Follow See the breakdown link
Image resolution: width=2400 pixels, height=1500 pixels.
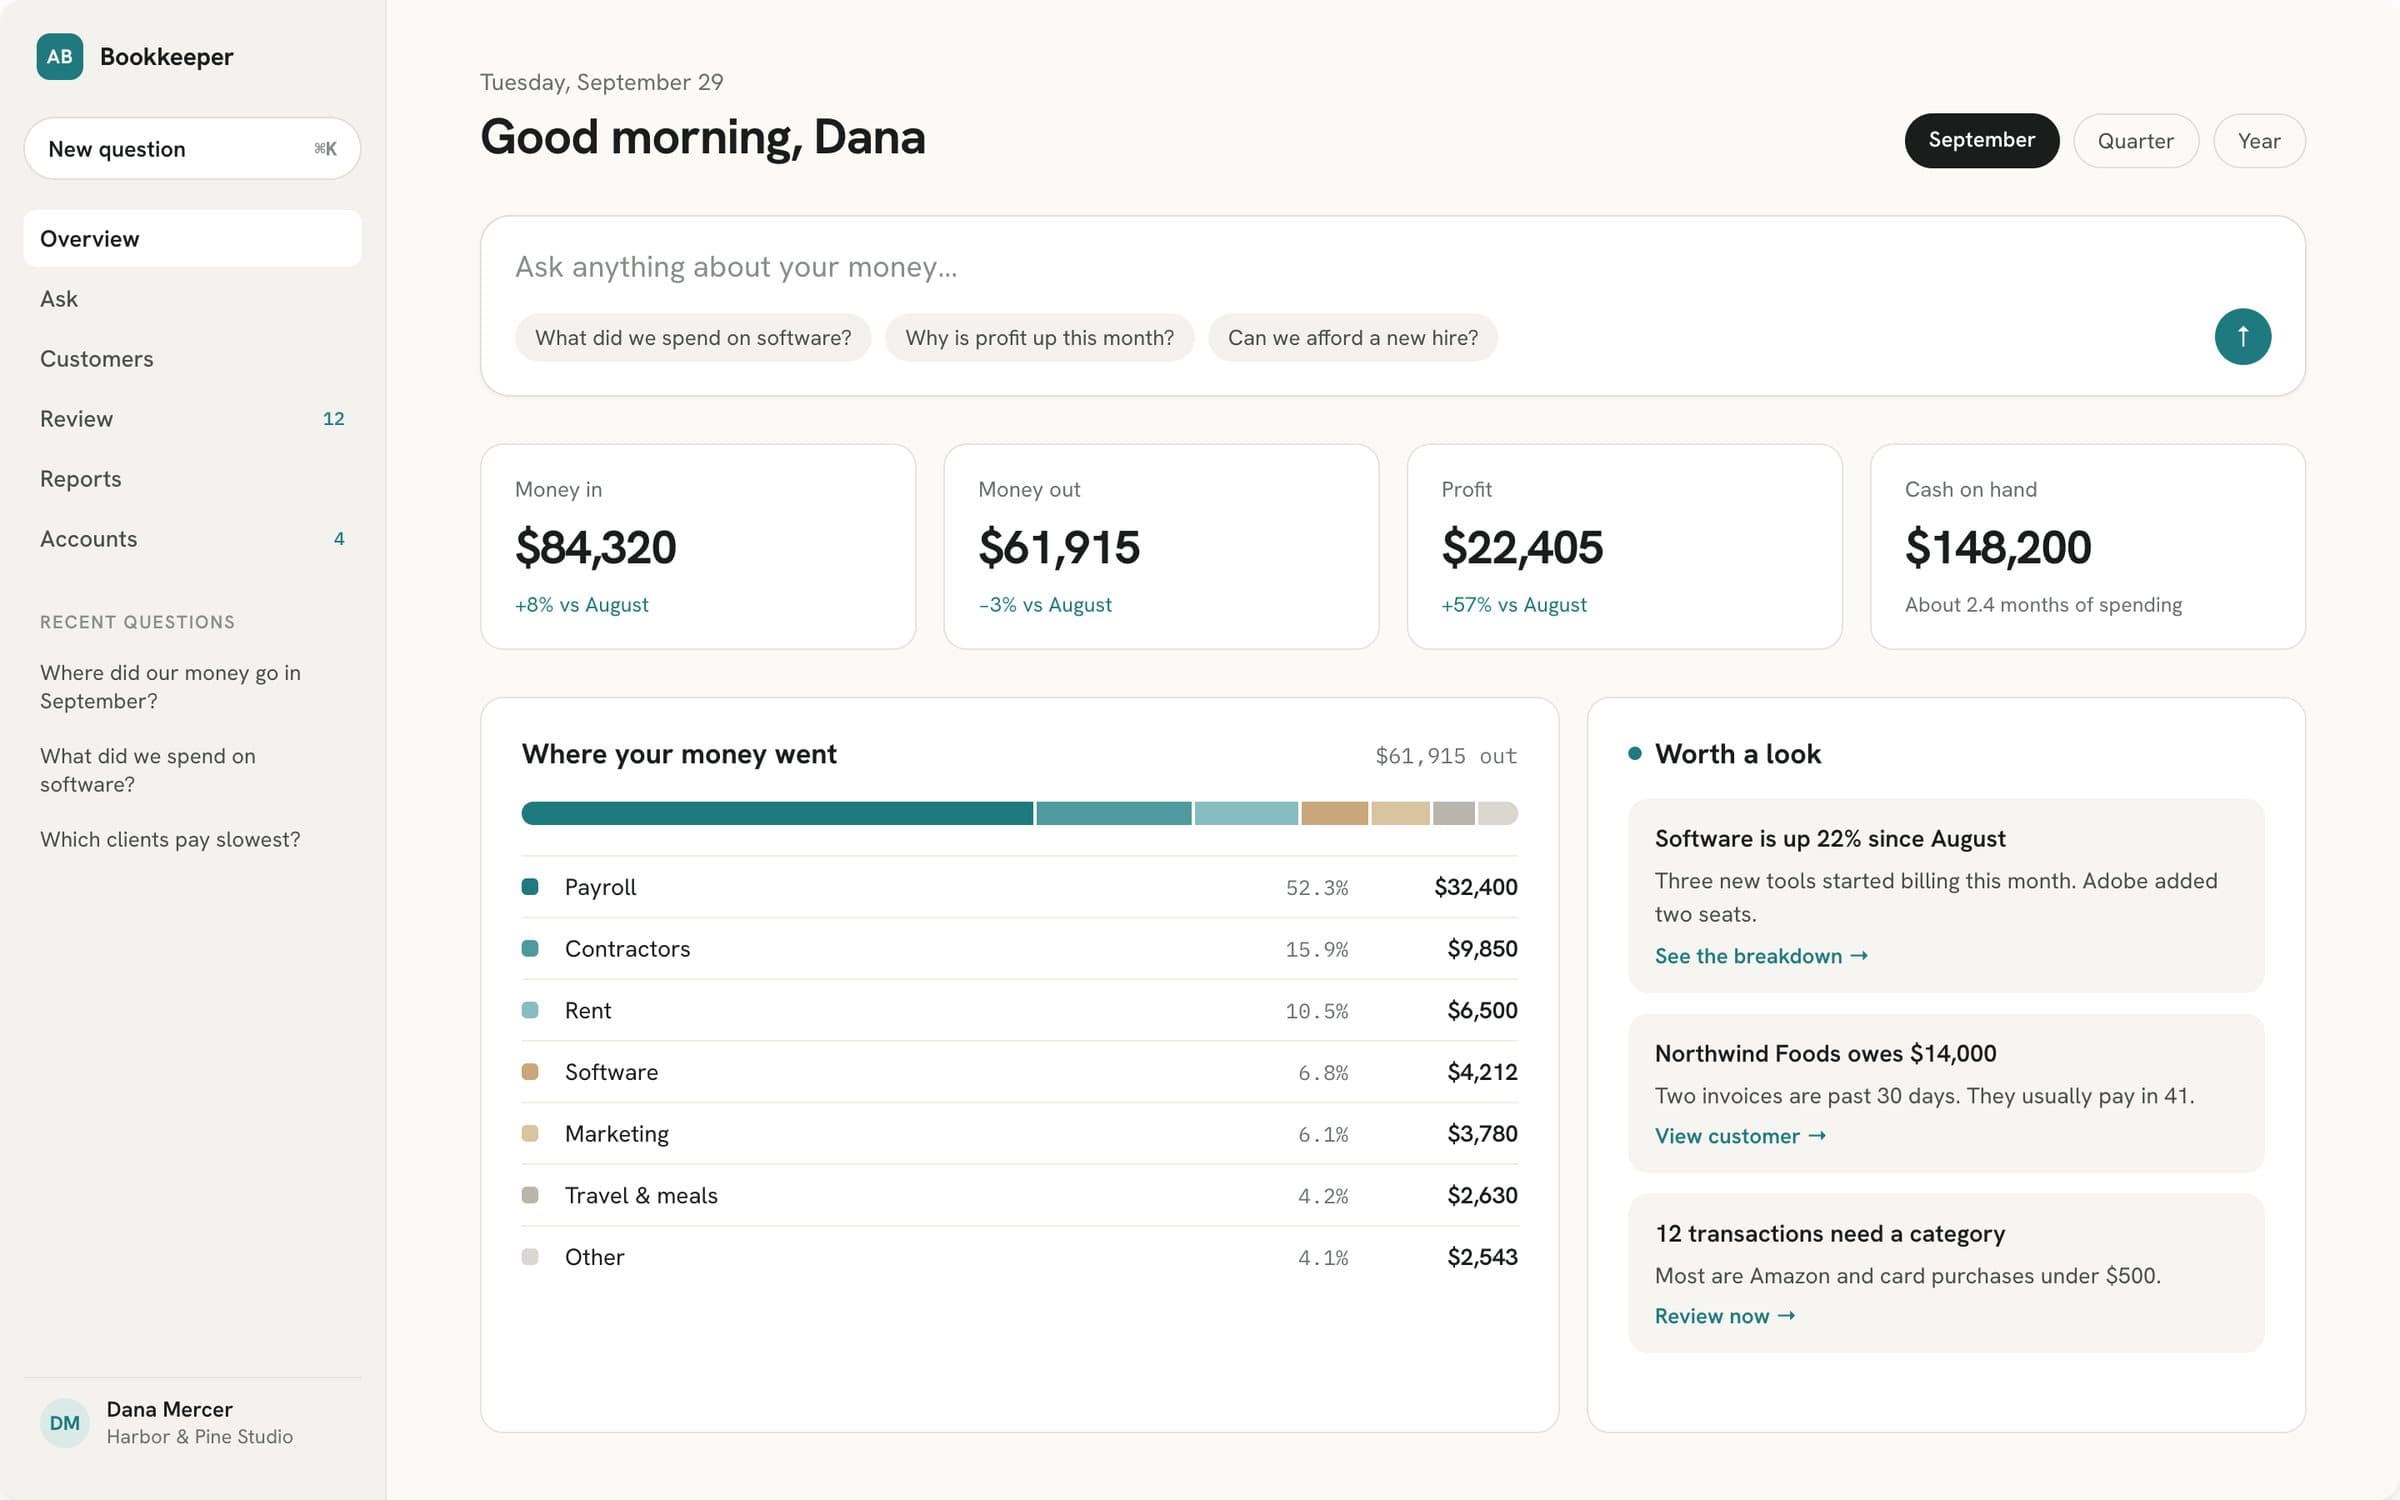pyautogui.click(x=1760, y=955)
